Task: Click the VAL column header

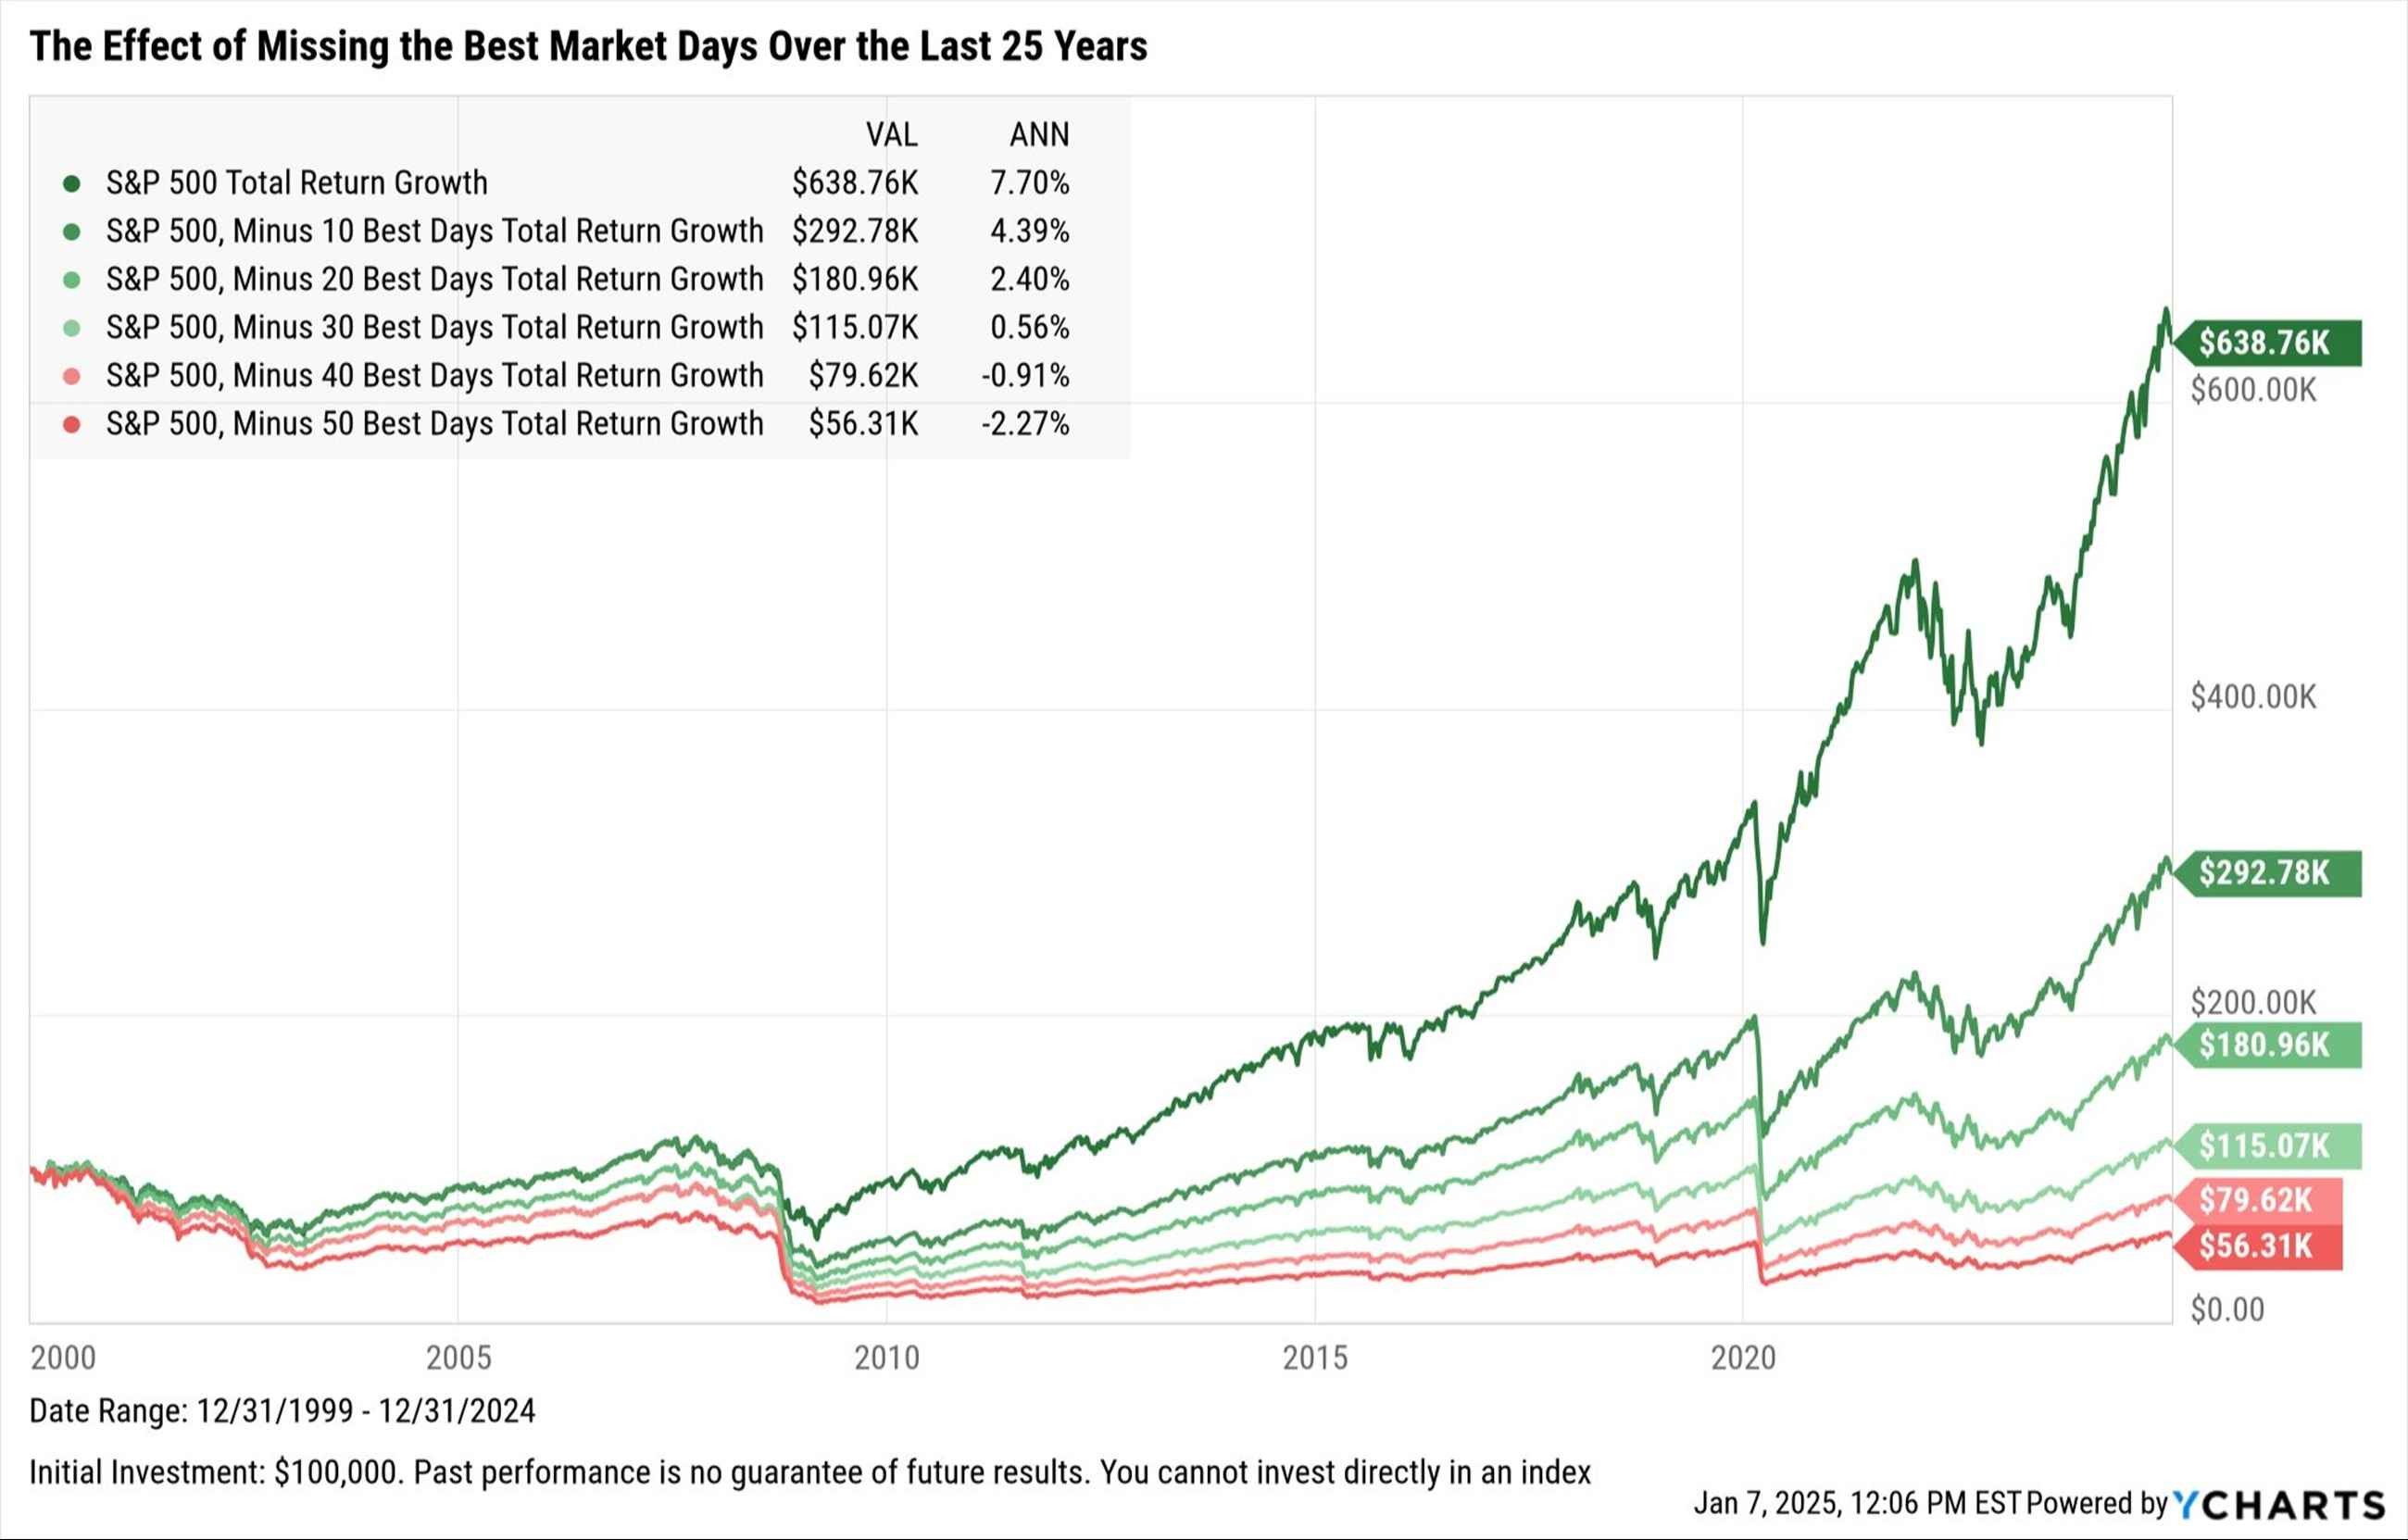Action: pyautogui.click(x=891, y=134)
